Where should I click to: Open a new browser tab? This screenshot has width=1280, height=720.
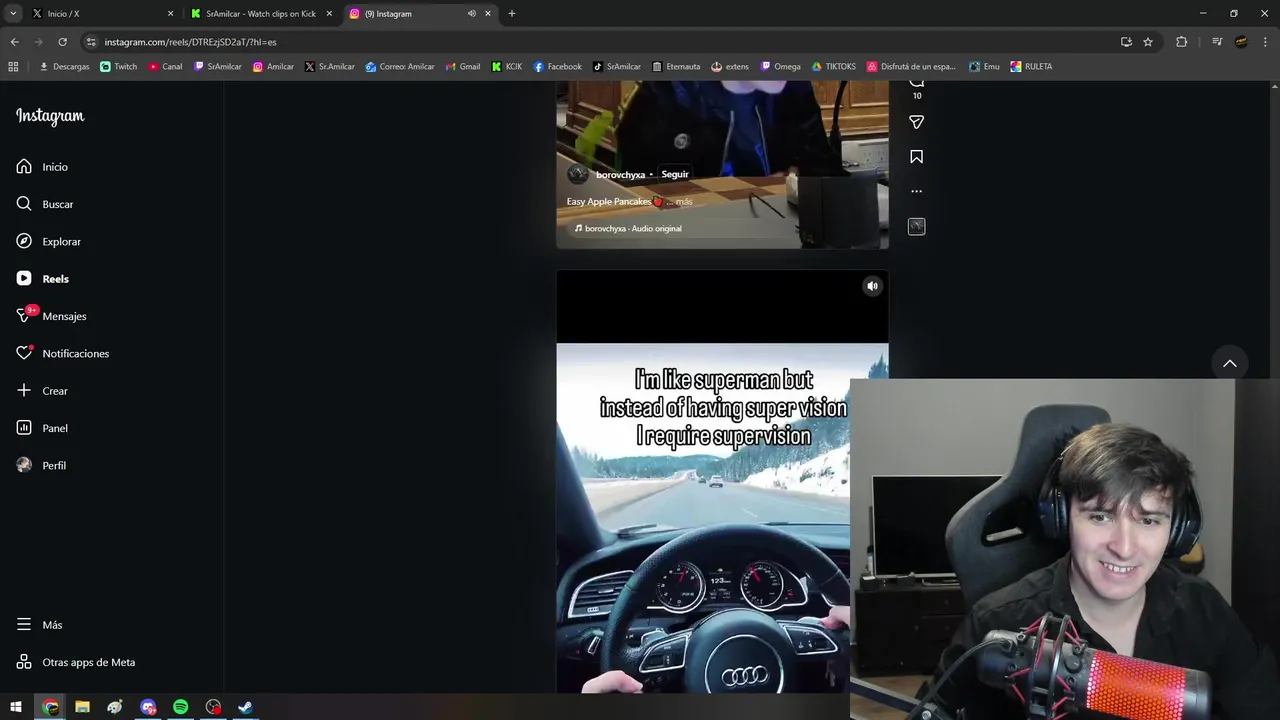tap(512, 14)
